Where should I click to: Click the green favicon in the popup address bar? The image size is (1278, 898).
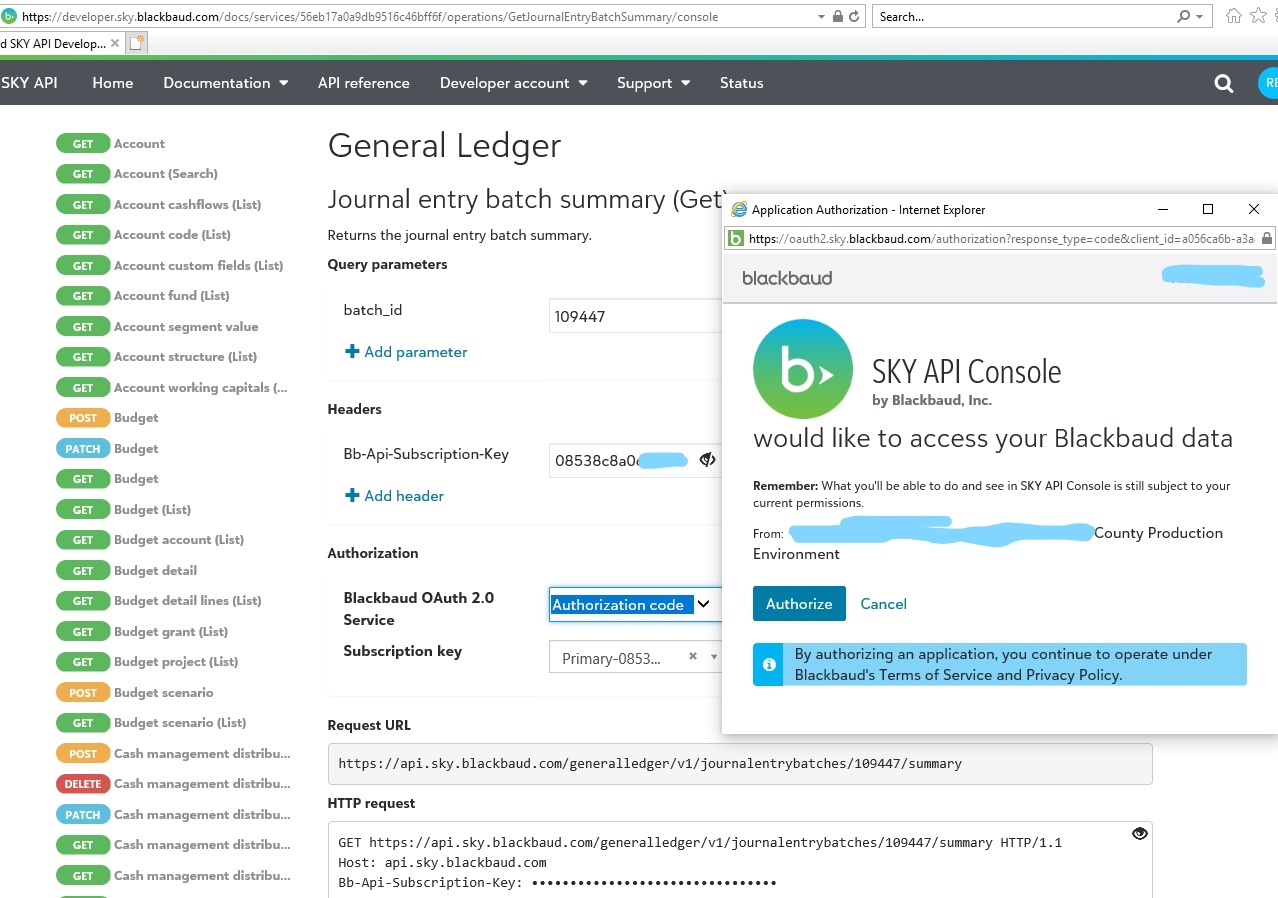(x=736, y=239)
